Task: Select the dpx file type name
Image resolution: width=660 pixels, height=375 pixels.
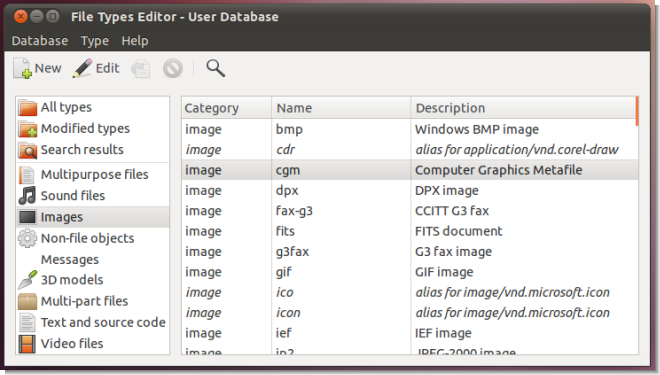Action: click(x=287, y=191)
